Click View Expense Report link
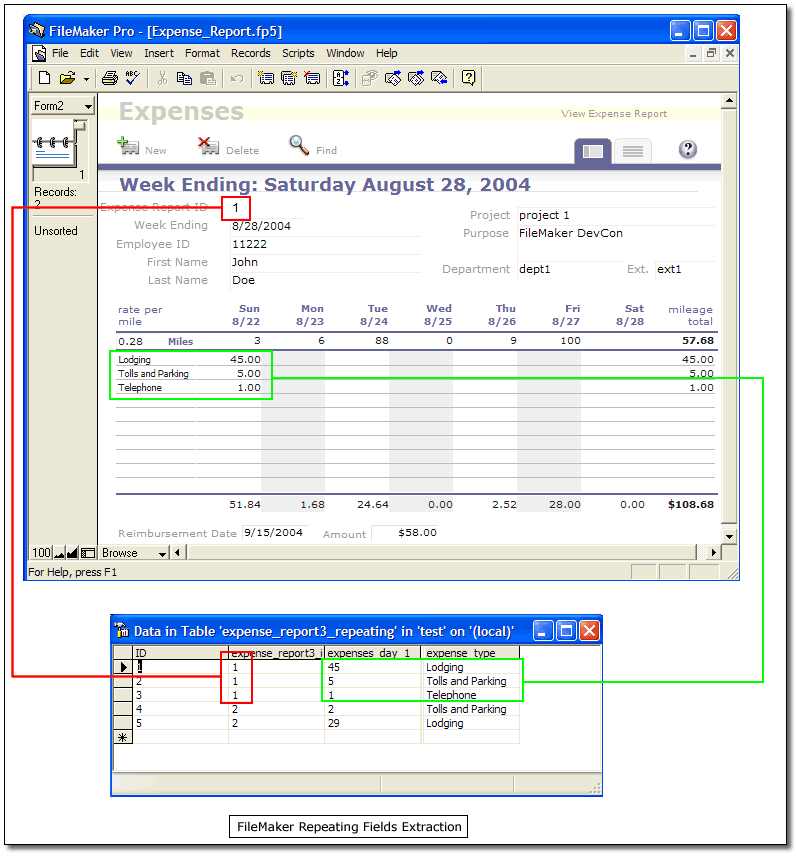 (613, 114)
